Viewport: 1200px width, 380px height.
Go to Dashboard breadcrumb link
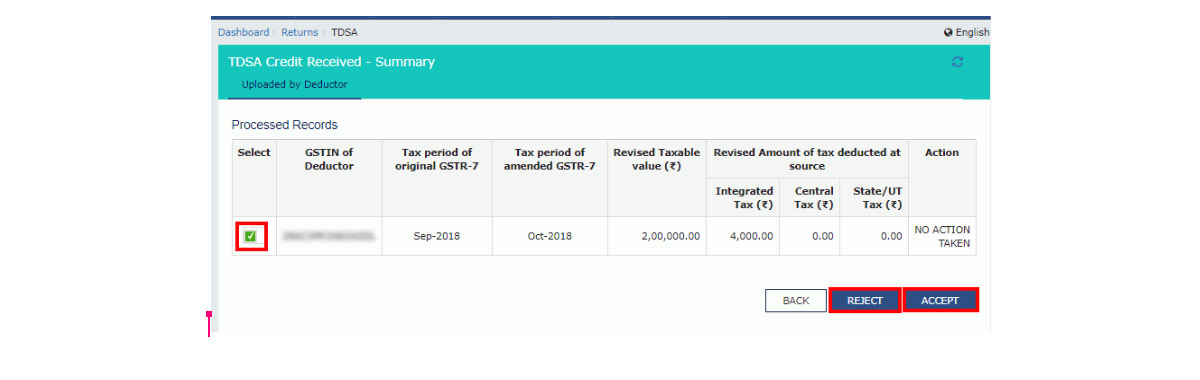(243, 32)
